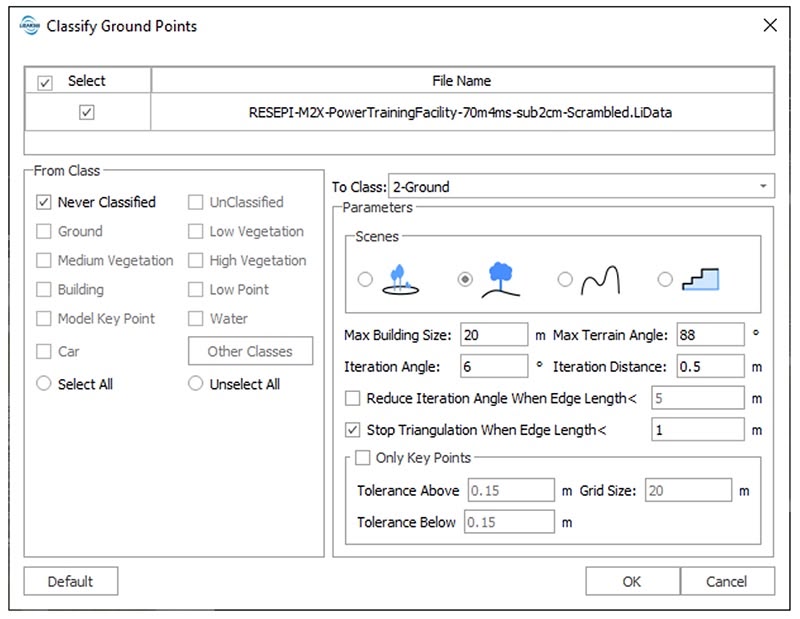Select the flat terrain with trees scene icon

tap(402, 281)
